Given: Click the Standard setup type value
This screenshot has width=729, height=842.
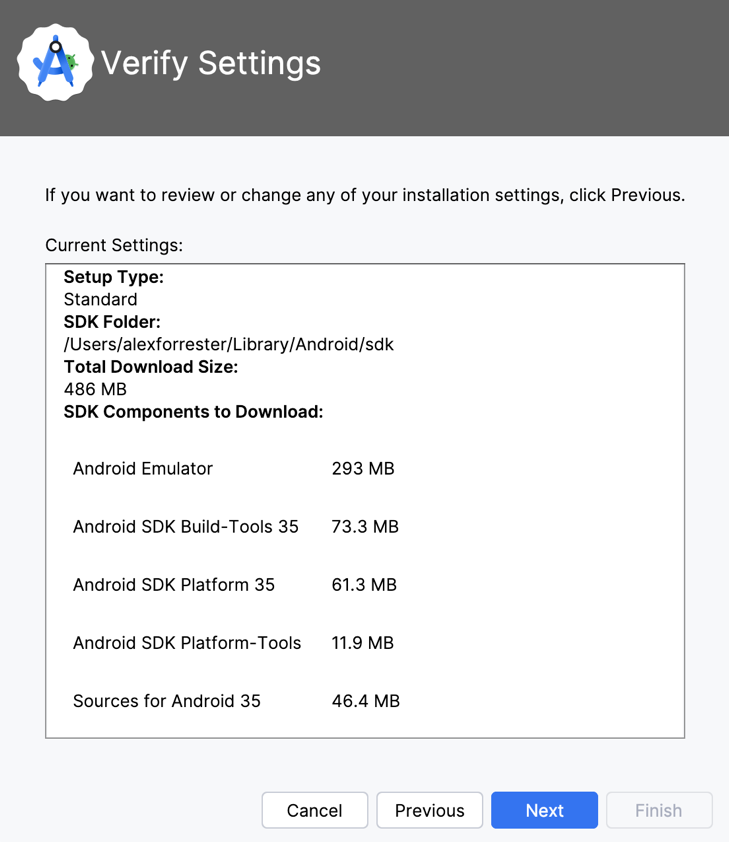Looking at the screenshot, I should (x=100, y=299).
